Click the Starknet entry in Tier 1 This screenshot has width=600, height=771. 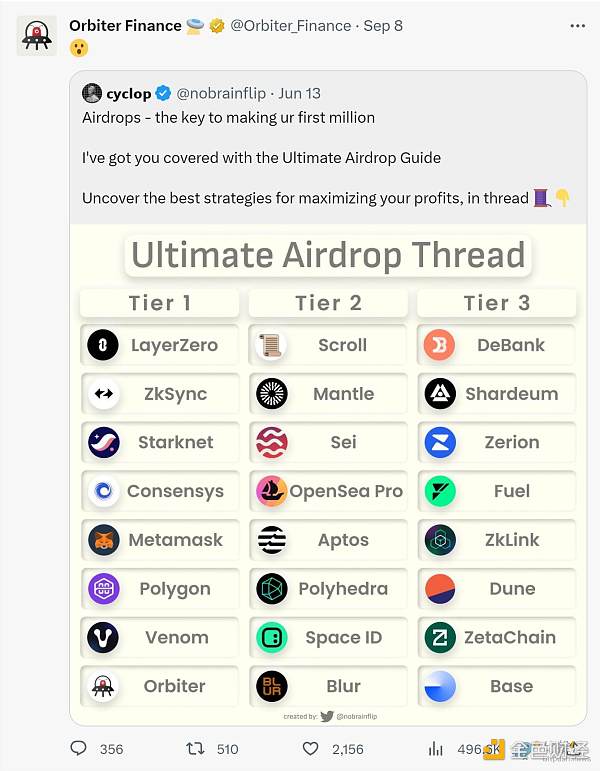pyautogui.click(x=159, y=442)
